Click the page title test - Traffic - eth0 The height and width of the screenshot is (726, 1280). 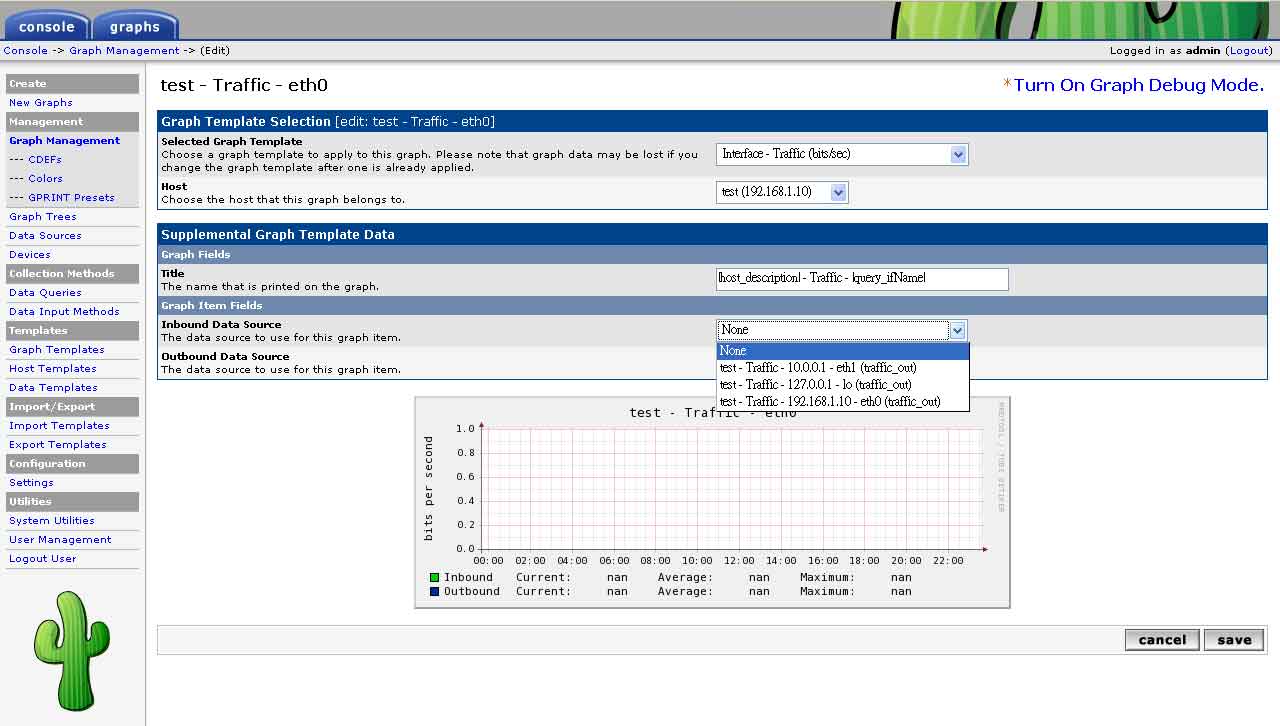tap(244, 86)
